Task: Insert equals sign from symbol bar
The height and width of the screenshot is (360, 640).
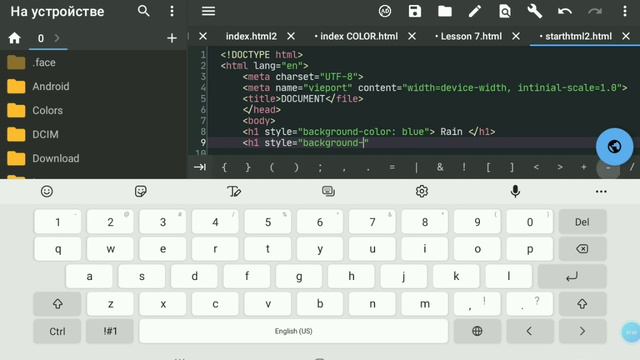Action: coord(392,167)
